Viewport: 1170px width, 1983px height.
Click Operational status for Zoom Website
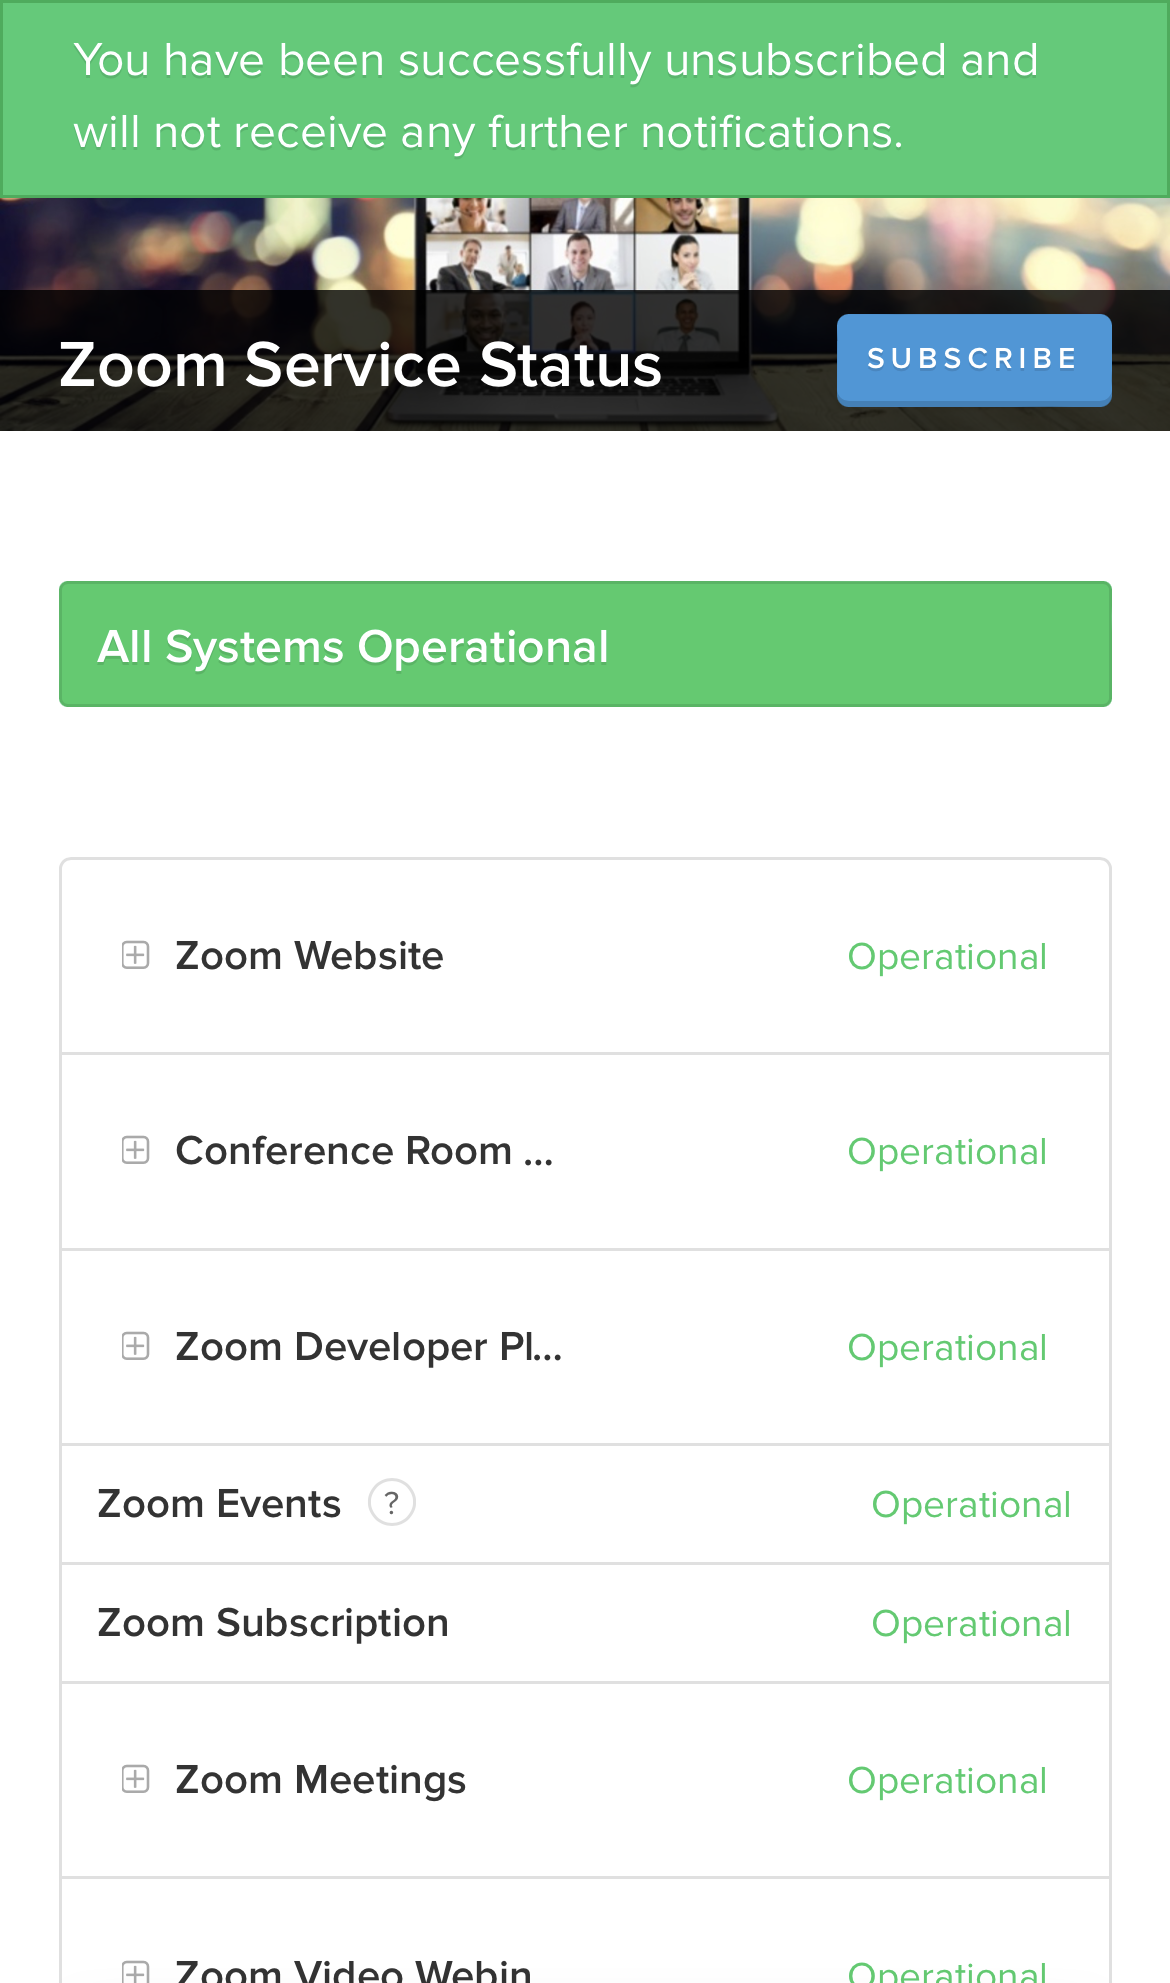pos(947,957)
